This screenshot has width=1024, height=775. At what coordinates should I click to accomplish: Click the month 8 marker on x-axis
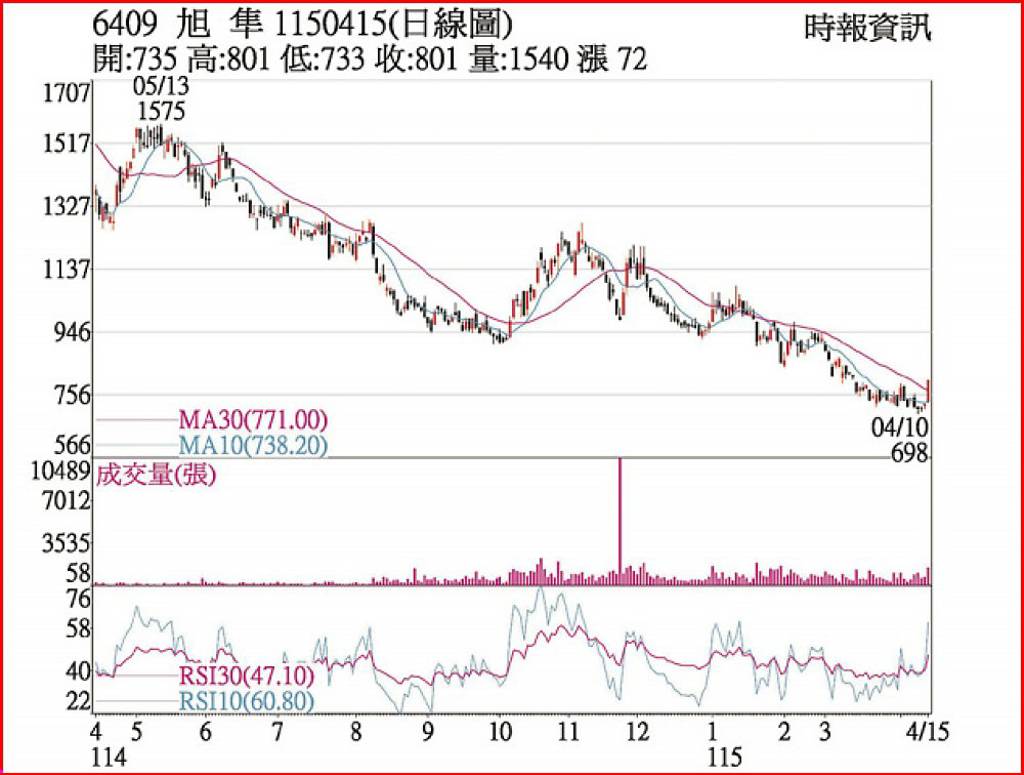[355, 729]
